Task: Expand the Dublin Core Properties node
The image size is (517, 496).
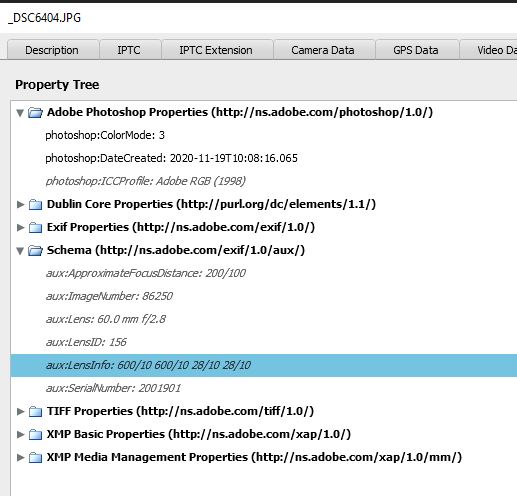Action: point(21,204)
